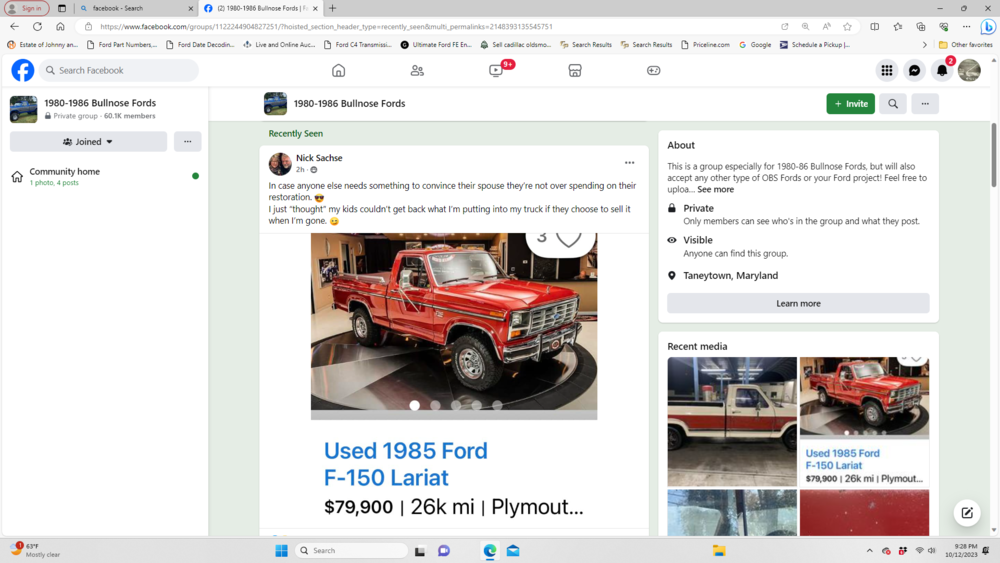Open the Facebook menu grid icon
The width and height of the screenshot is (1000, 563).
(x=887, y=70)
